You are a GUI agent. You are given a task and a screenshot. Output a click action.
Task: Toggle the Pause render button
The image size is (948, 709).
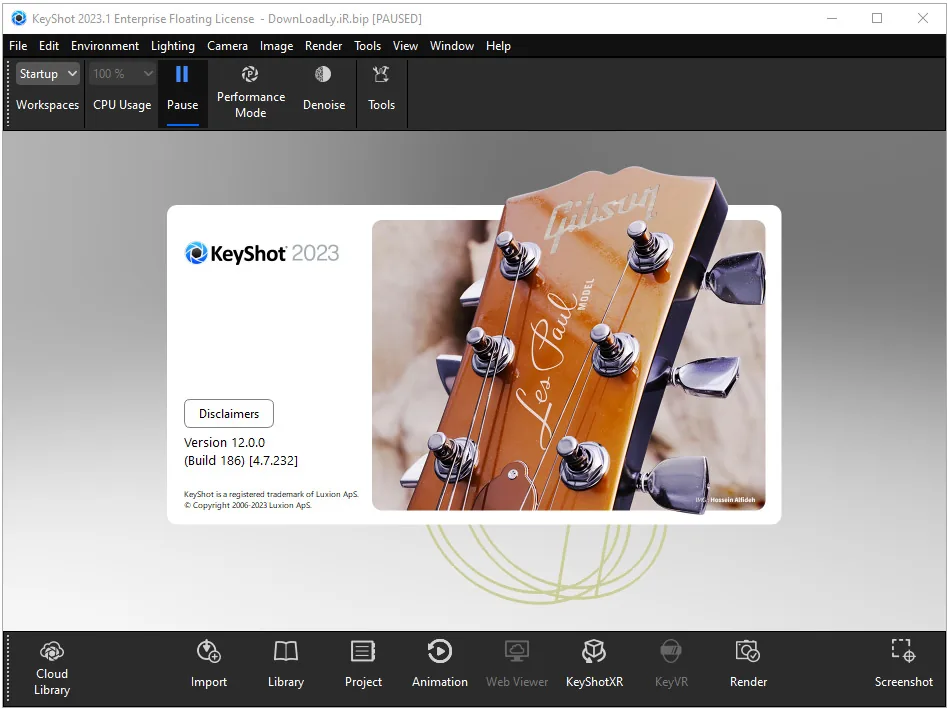tap(182, 92)
